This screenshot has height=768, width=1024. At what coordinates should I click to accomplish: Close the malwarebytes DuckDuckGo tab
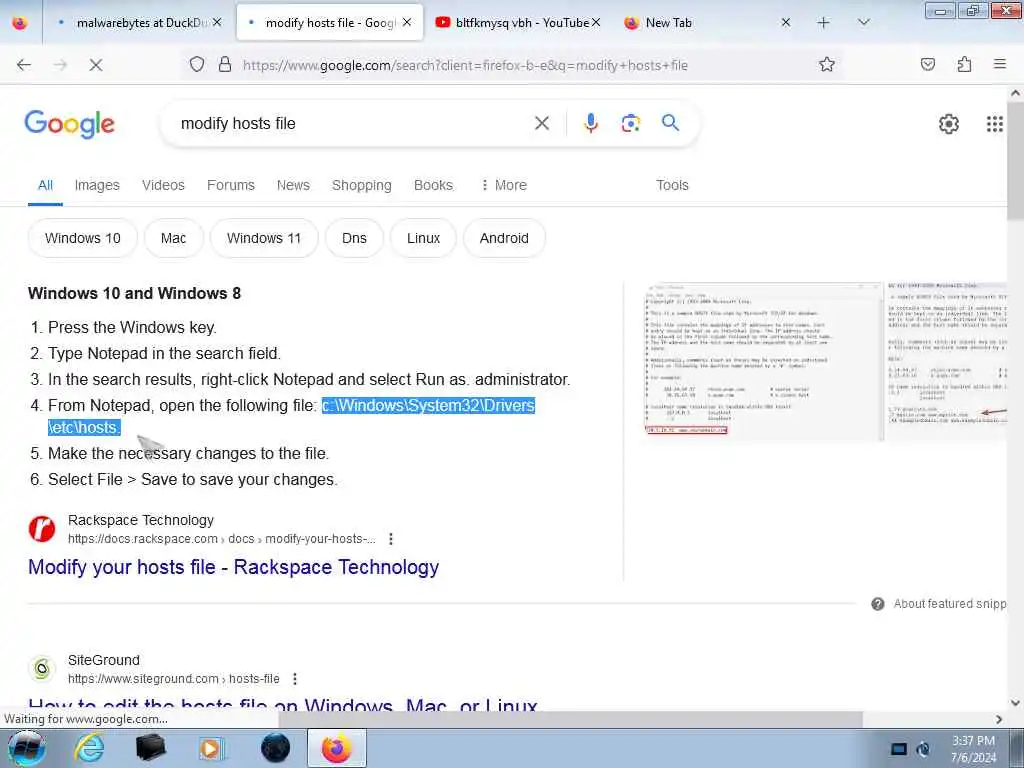click(217, 23)
